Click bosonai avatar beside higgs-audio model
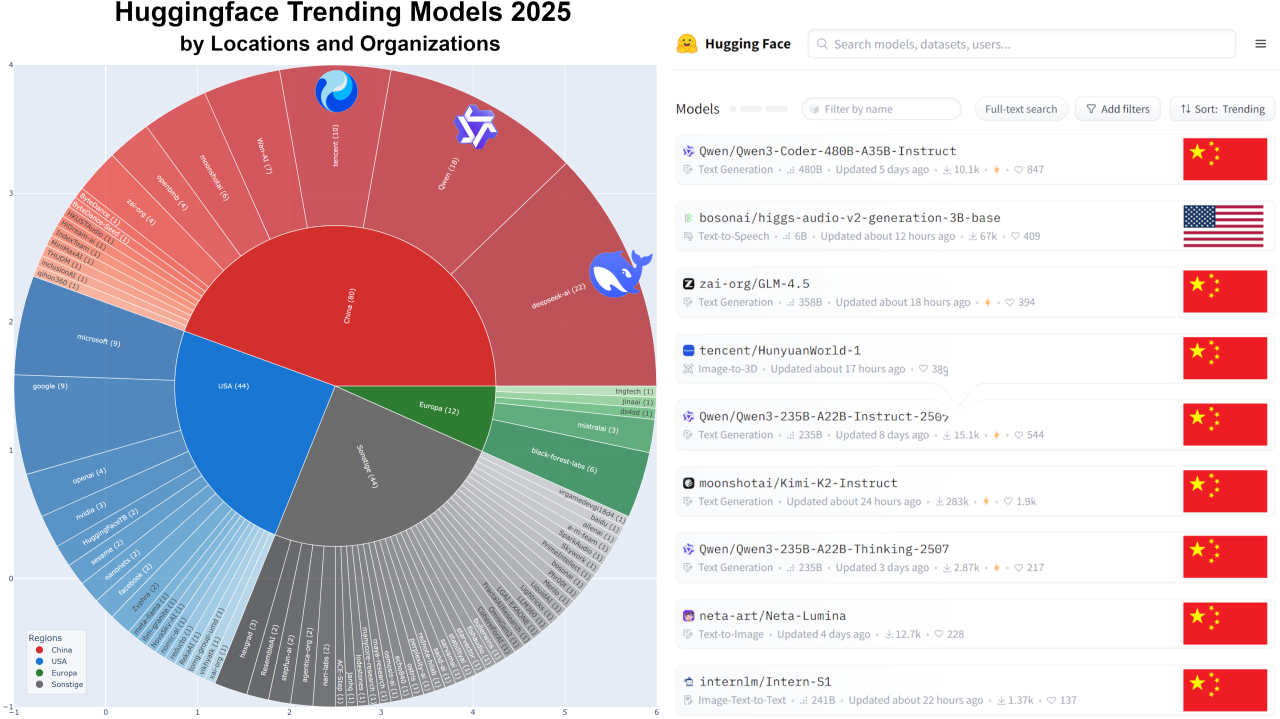The width and height of the screenshot is (1280, 719). (x=688, y=218)
